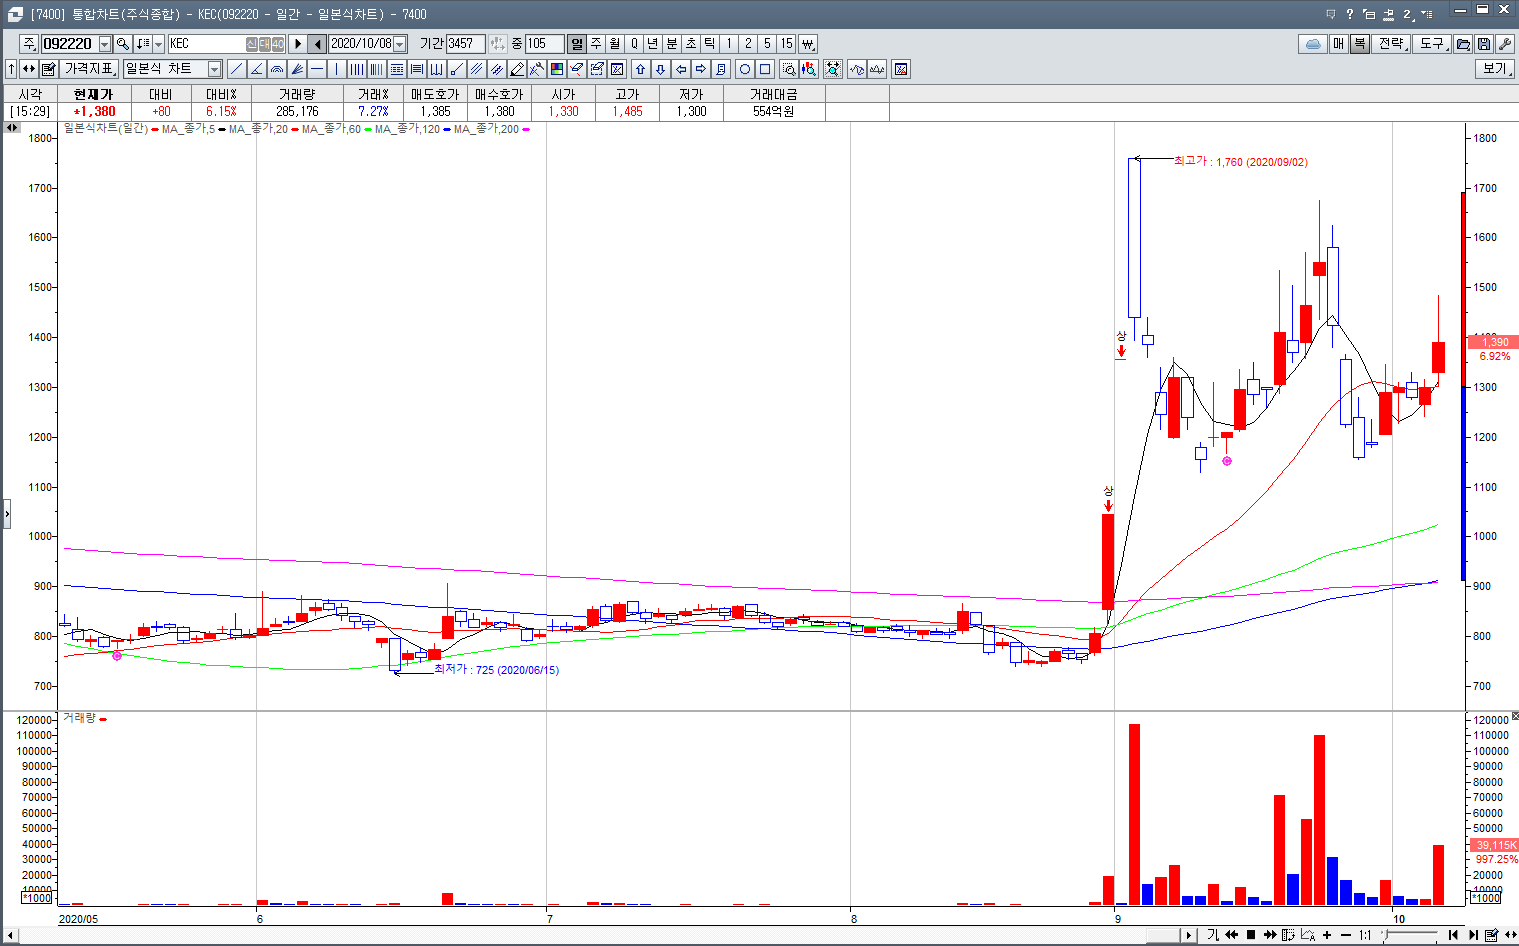1519x946 pixels.
Task: Toggle the daily (일) period button
Action: (x=577, y=44)
